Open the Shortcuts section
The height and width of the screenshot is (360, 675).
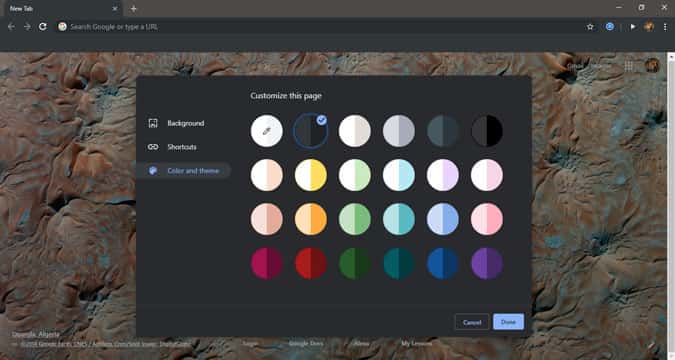point(183,147)
